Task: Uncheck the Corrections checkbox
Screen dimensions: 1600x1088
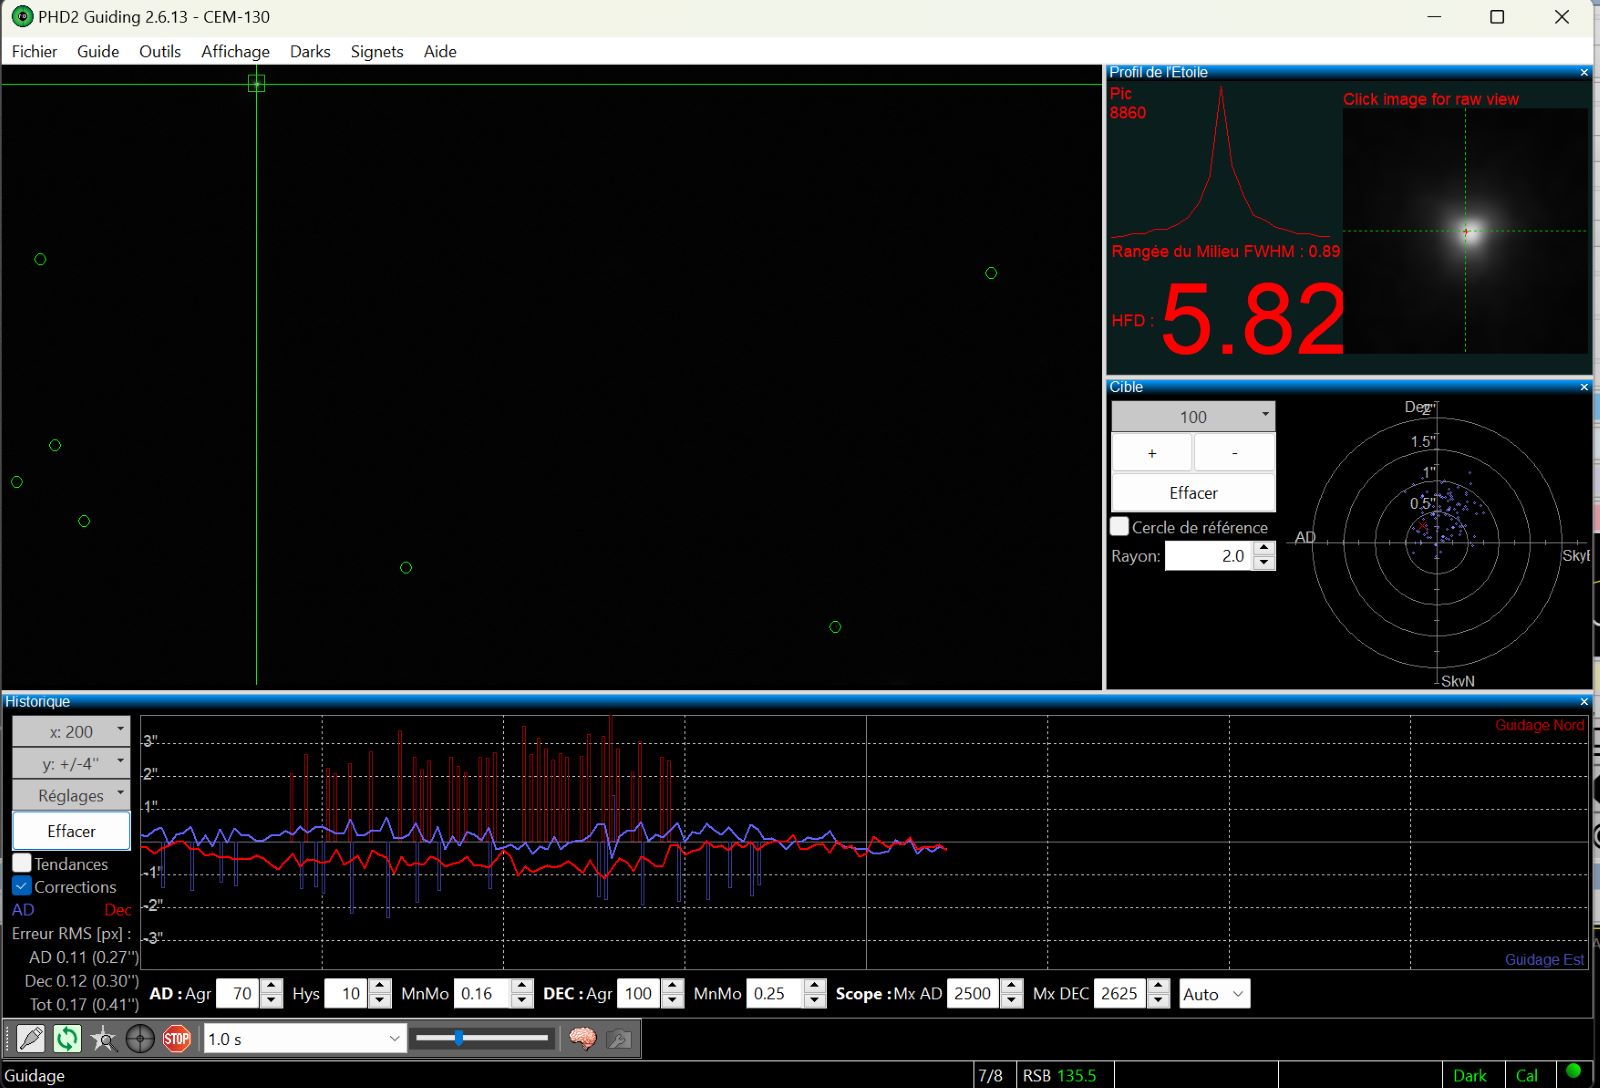Action: coord(22,886)
